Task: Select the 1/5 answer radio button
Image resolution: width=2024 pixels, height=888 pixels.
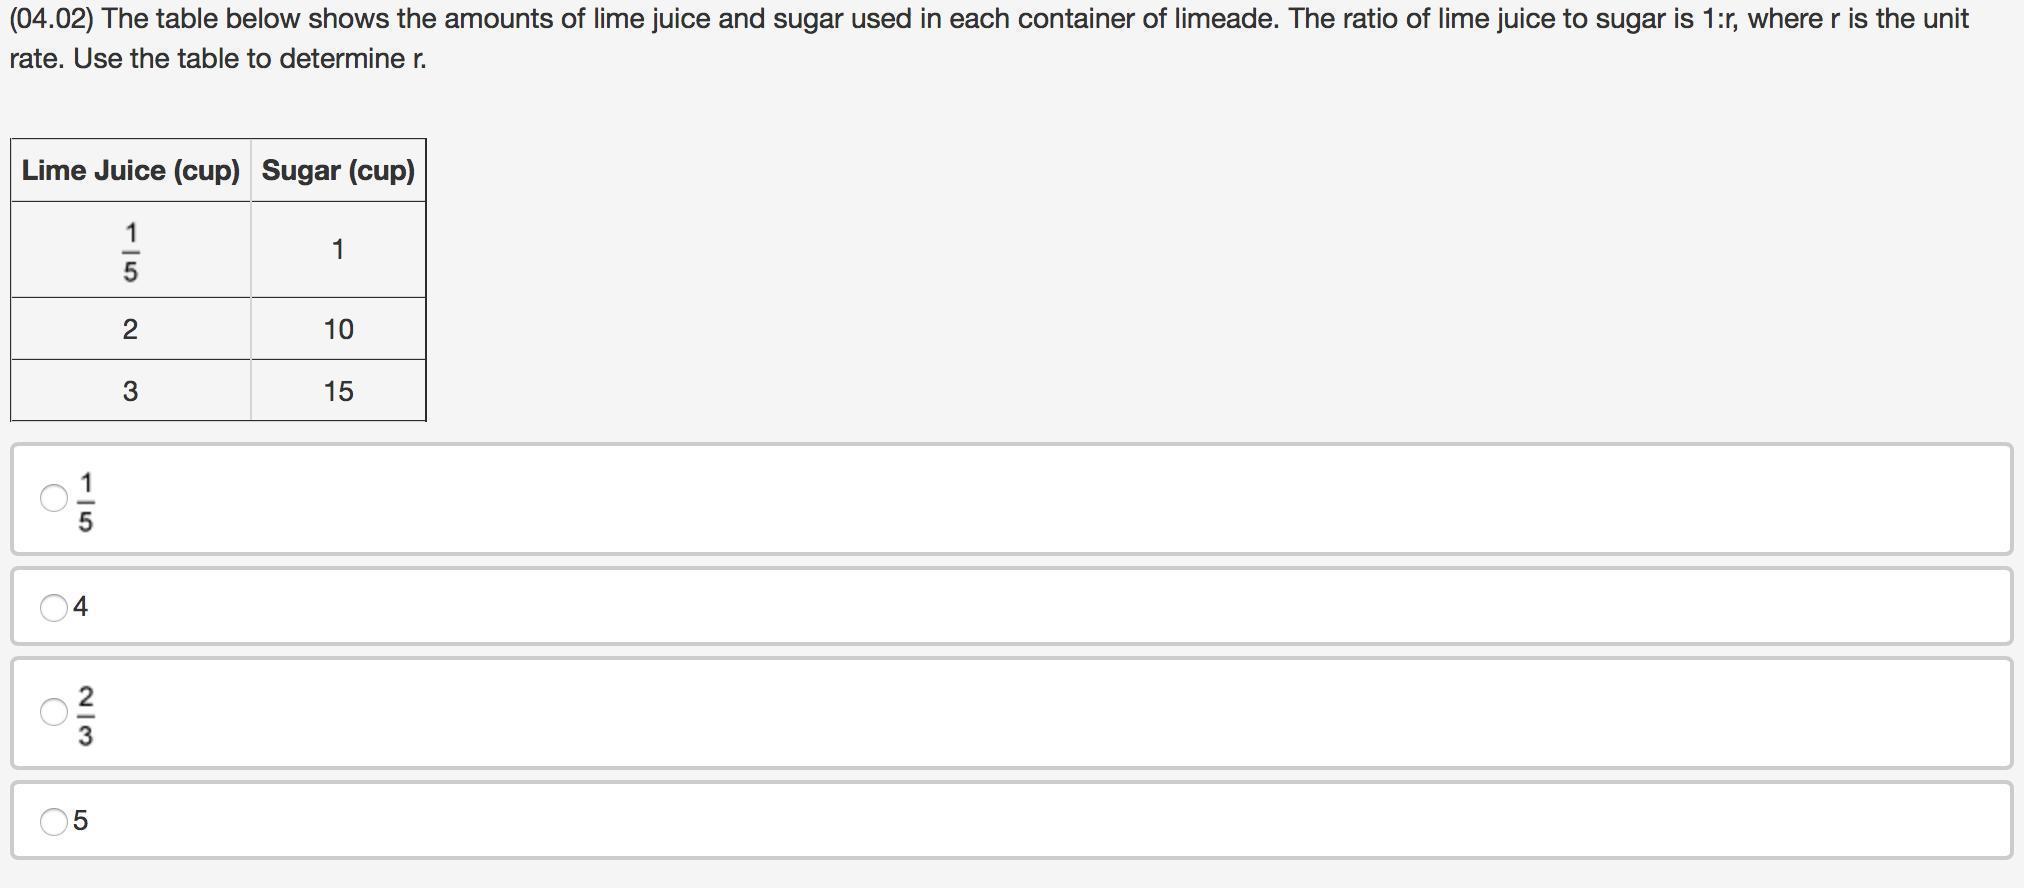Action: click(53, 498)
